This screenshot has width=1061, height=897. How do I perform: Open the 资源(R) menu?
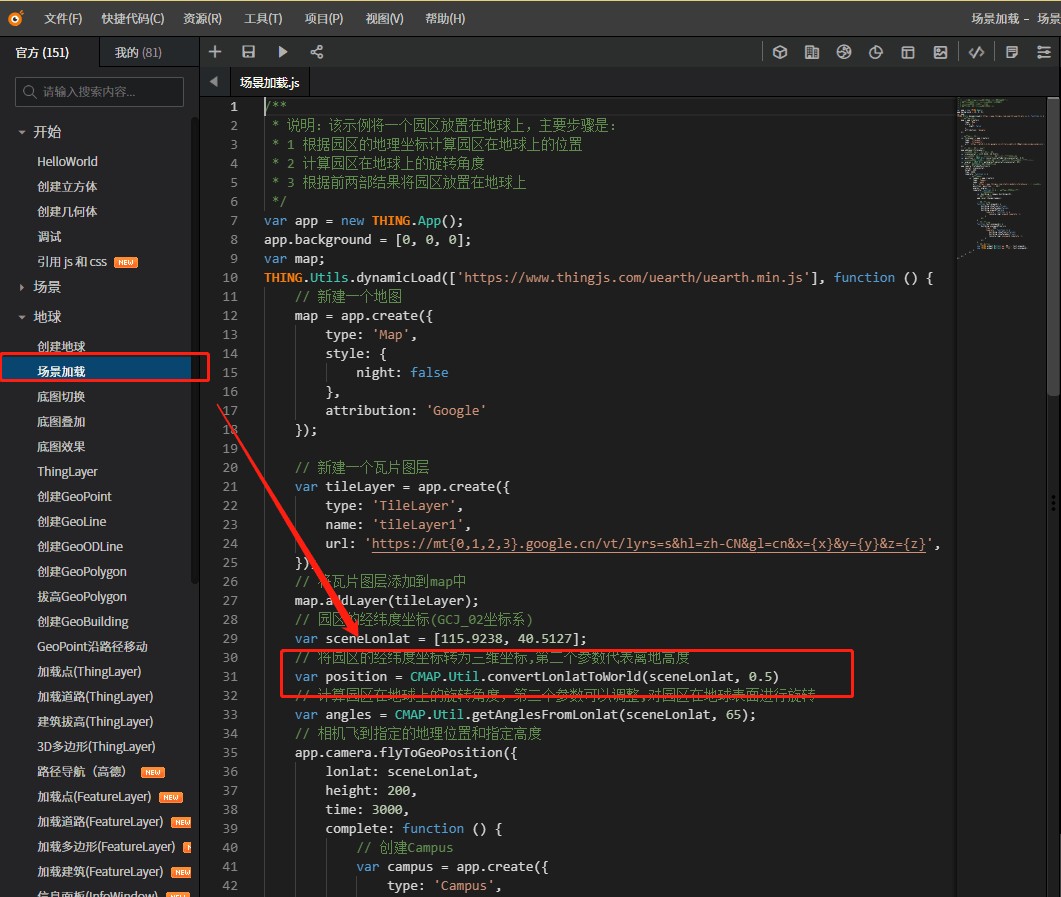[202, 18]
